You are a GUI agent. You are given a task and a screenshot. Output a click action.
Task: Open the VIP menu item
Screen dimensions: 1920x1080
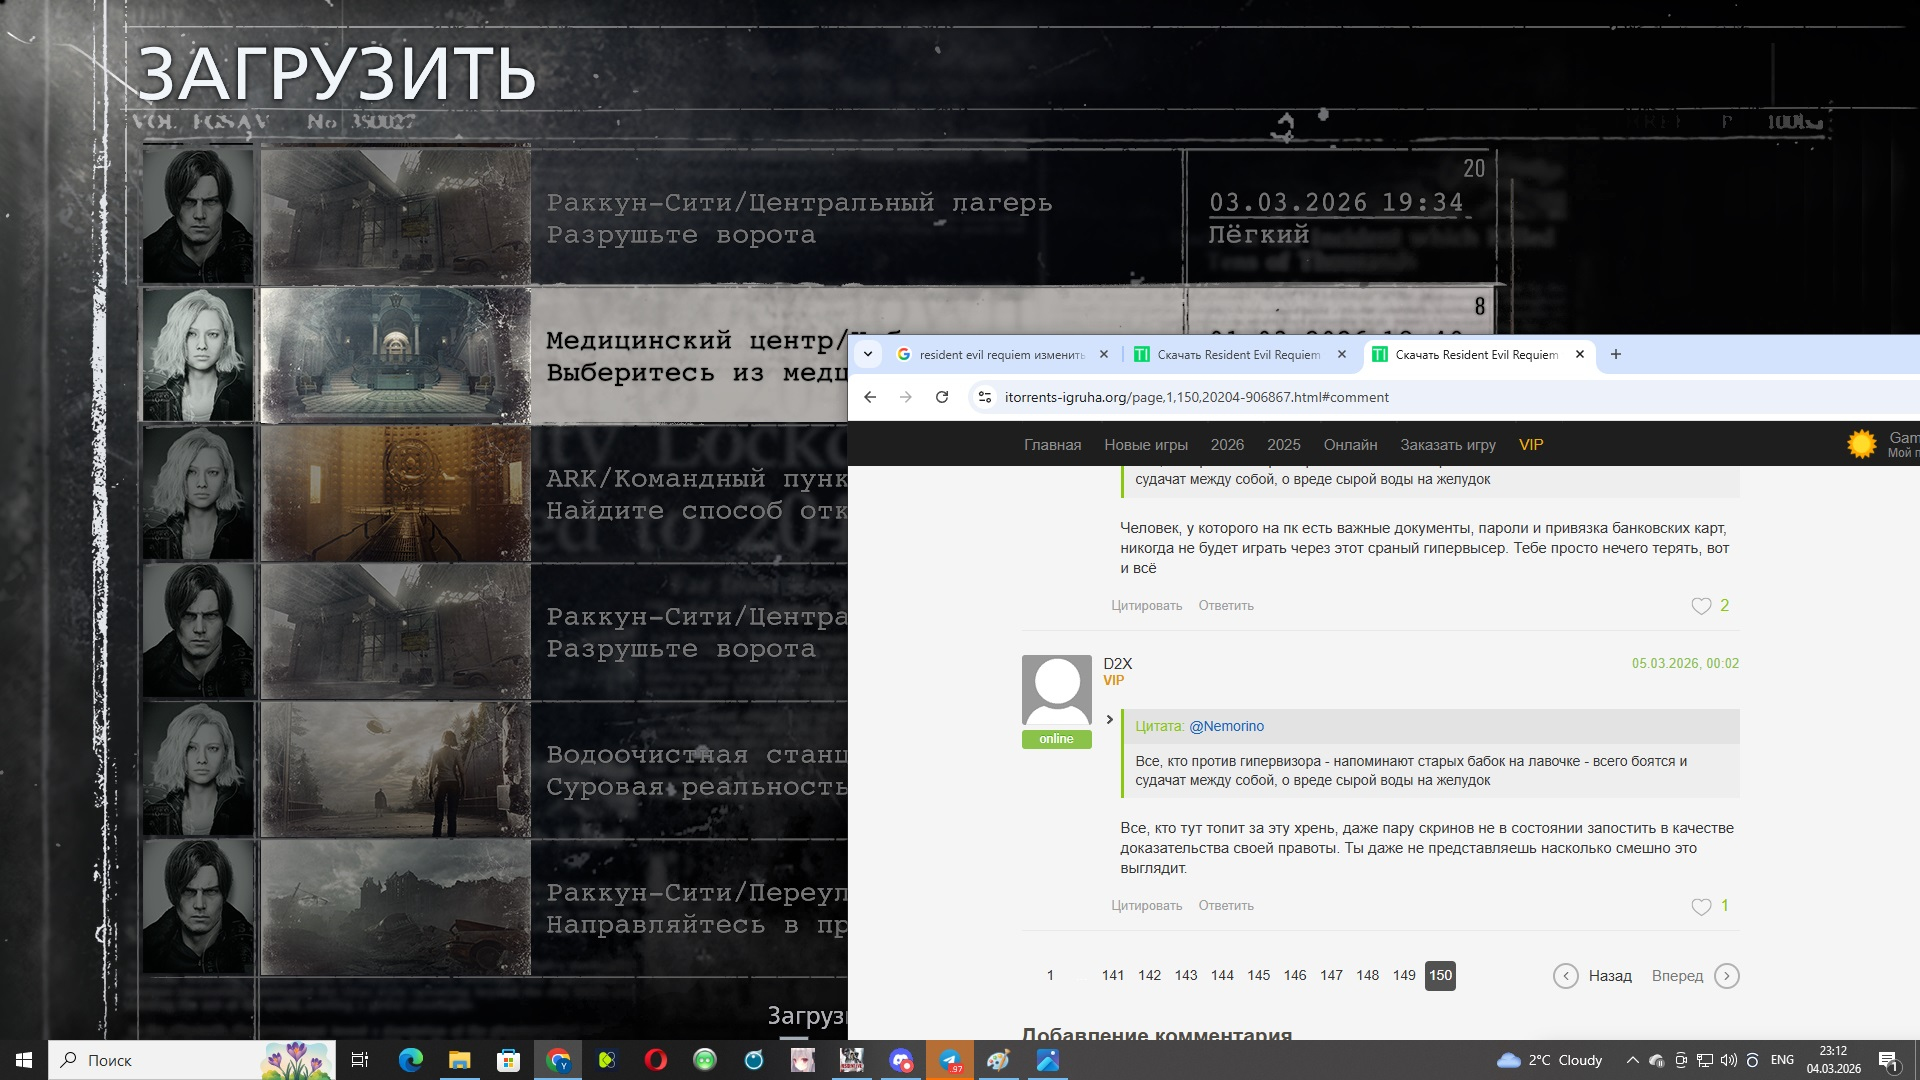(x=1530, y=445)
